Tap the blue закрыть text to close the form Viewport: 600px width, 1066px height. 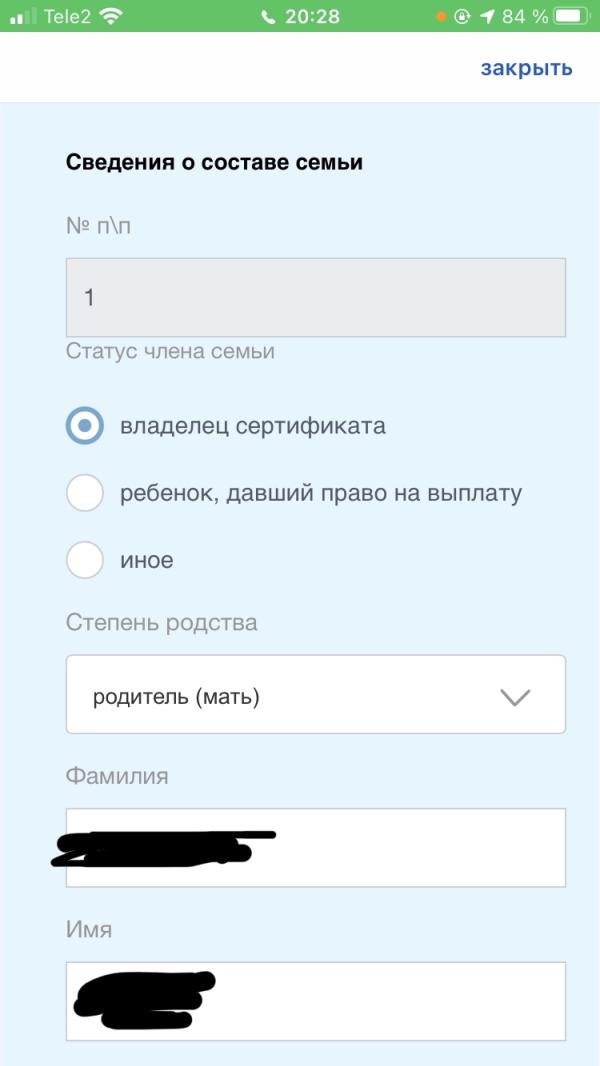click(526, 67)
